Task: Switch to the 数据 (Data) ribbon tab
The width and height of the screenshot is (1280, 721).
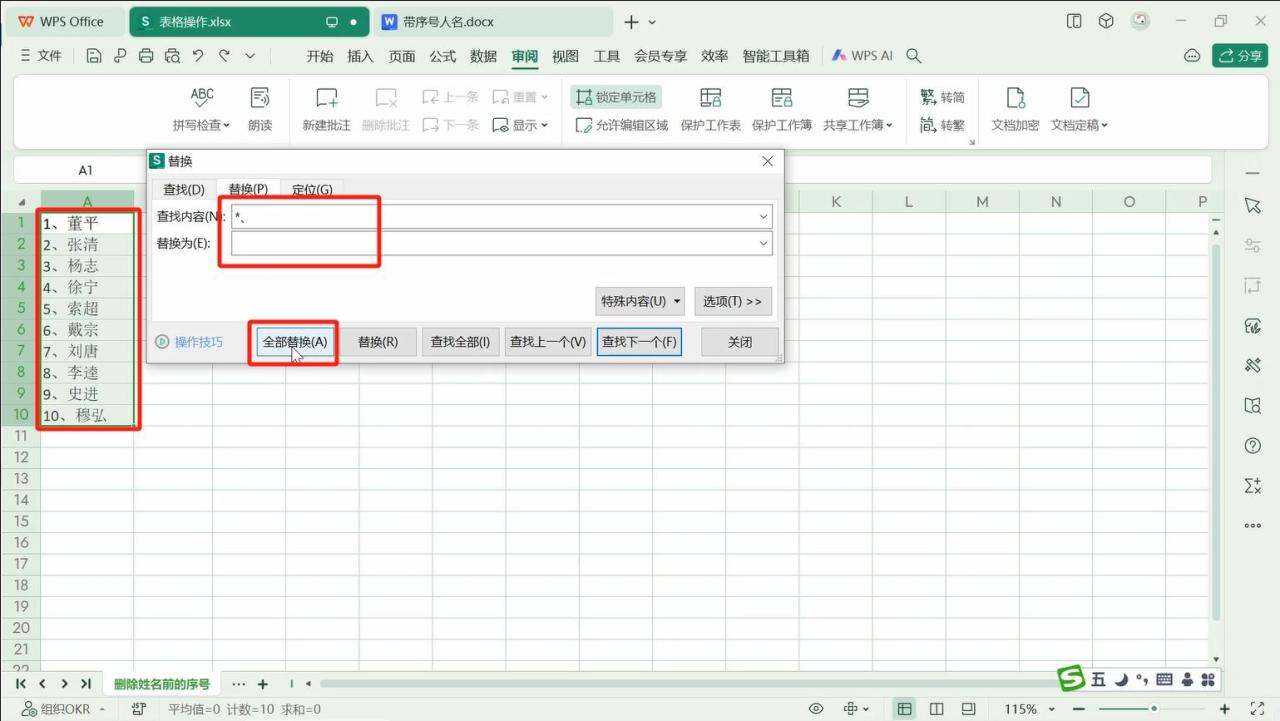Action: 484,56
